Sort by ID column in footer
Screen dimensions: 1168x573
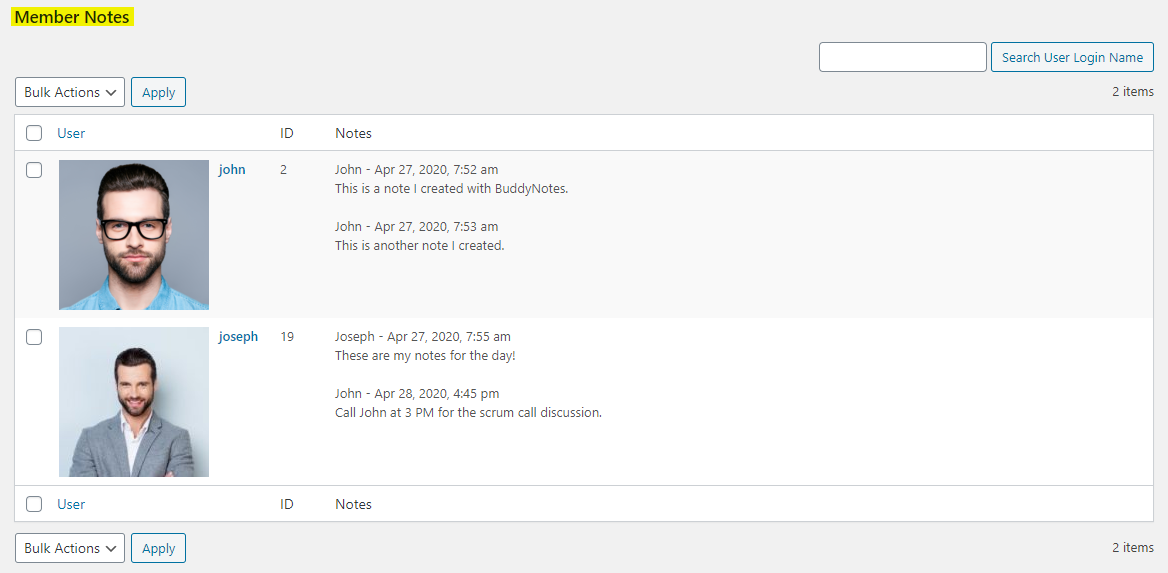287,504
